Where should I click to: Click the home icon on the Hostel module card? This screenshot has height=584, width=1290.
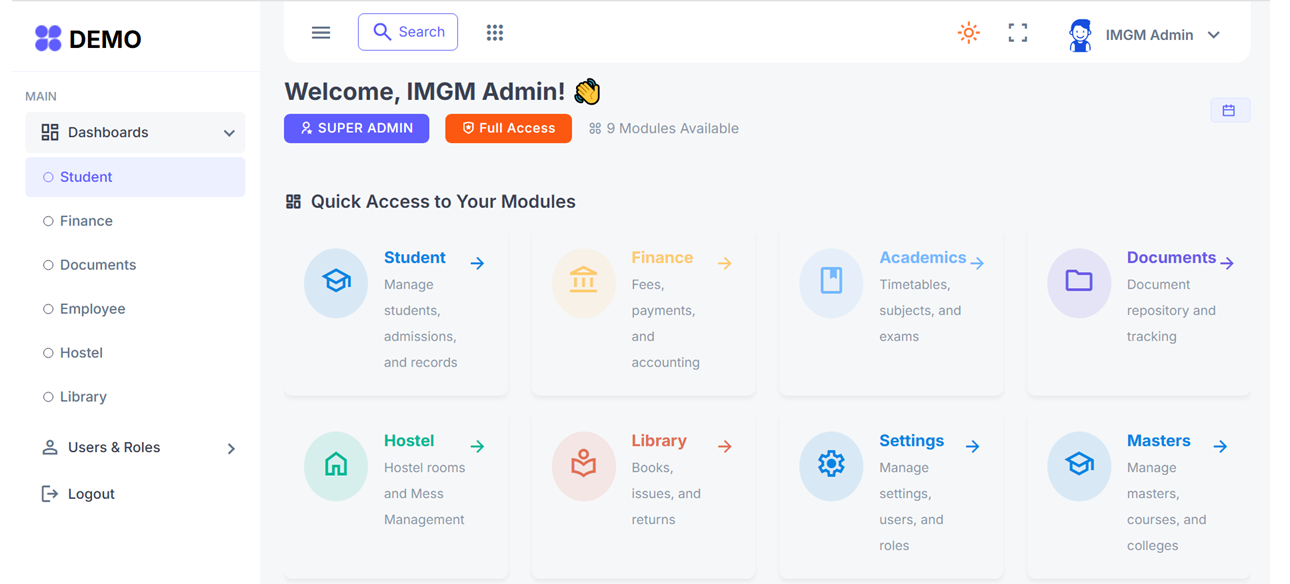coord(335,466)
